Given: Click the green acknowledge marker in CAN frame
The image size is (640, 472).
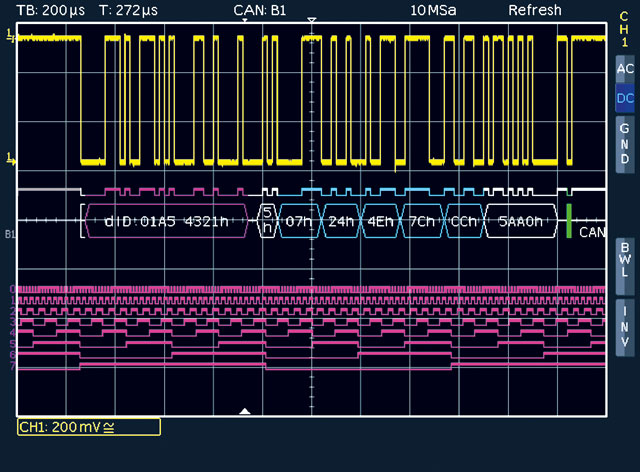Looking at the screenshot, I should (569, 221).
